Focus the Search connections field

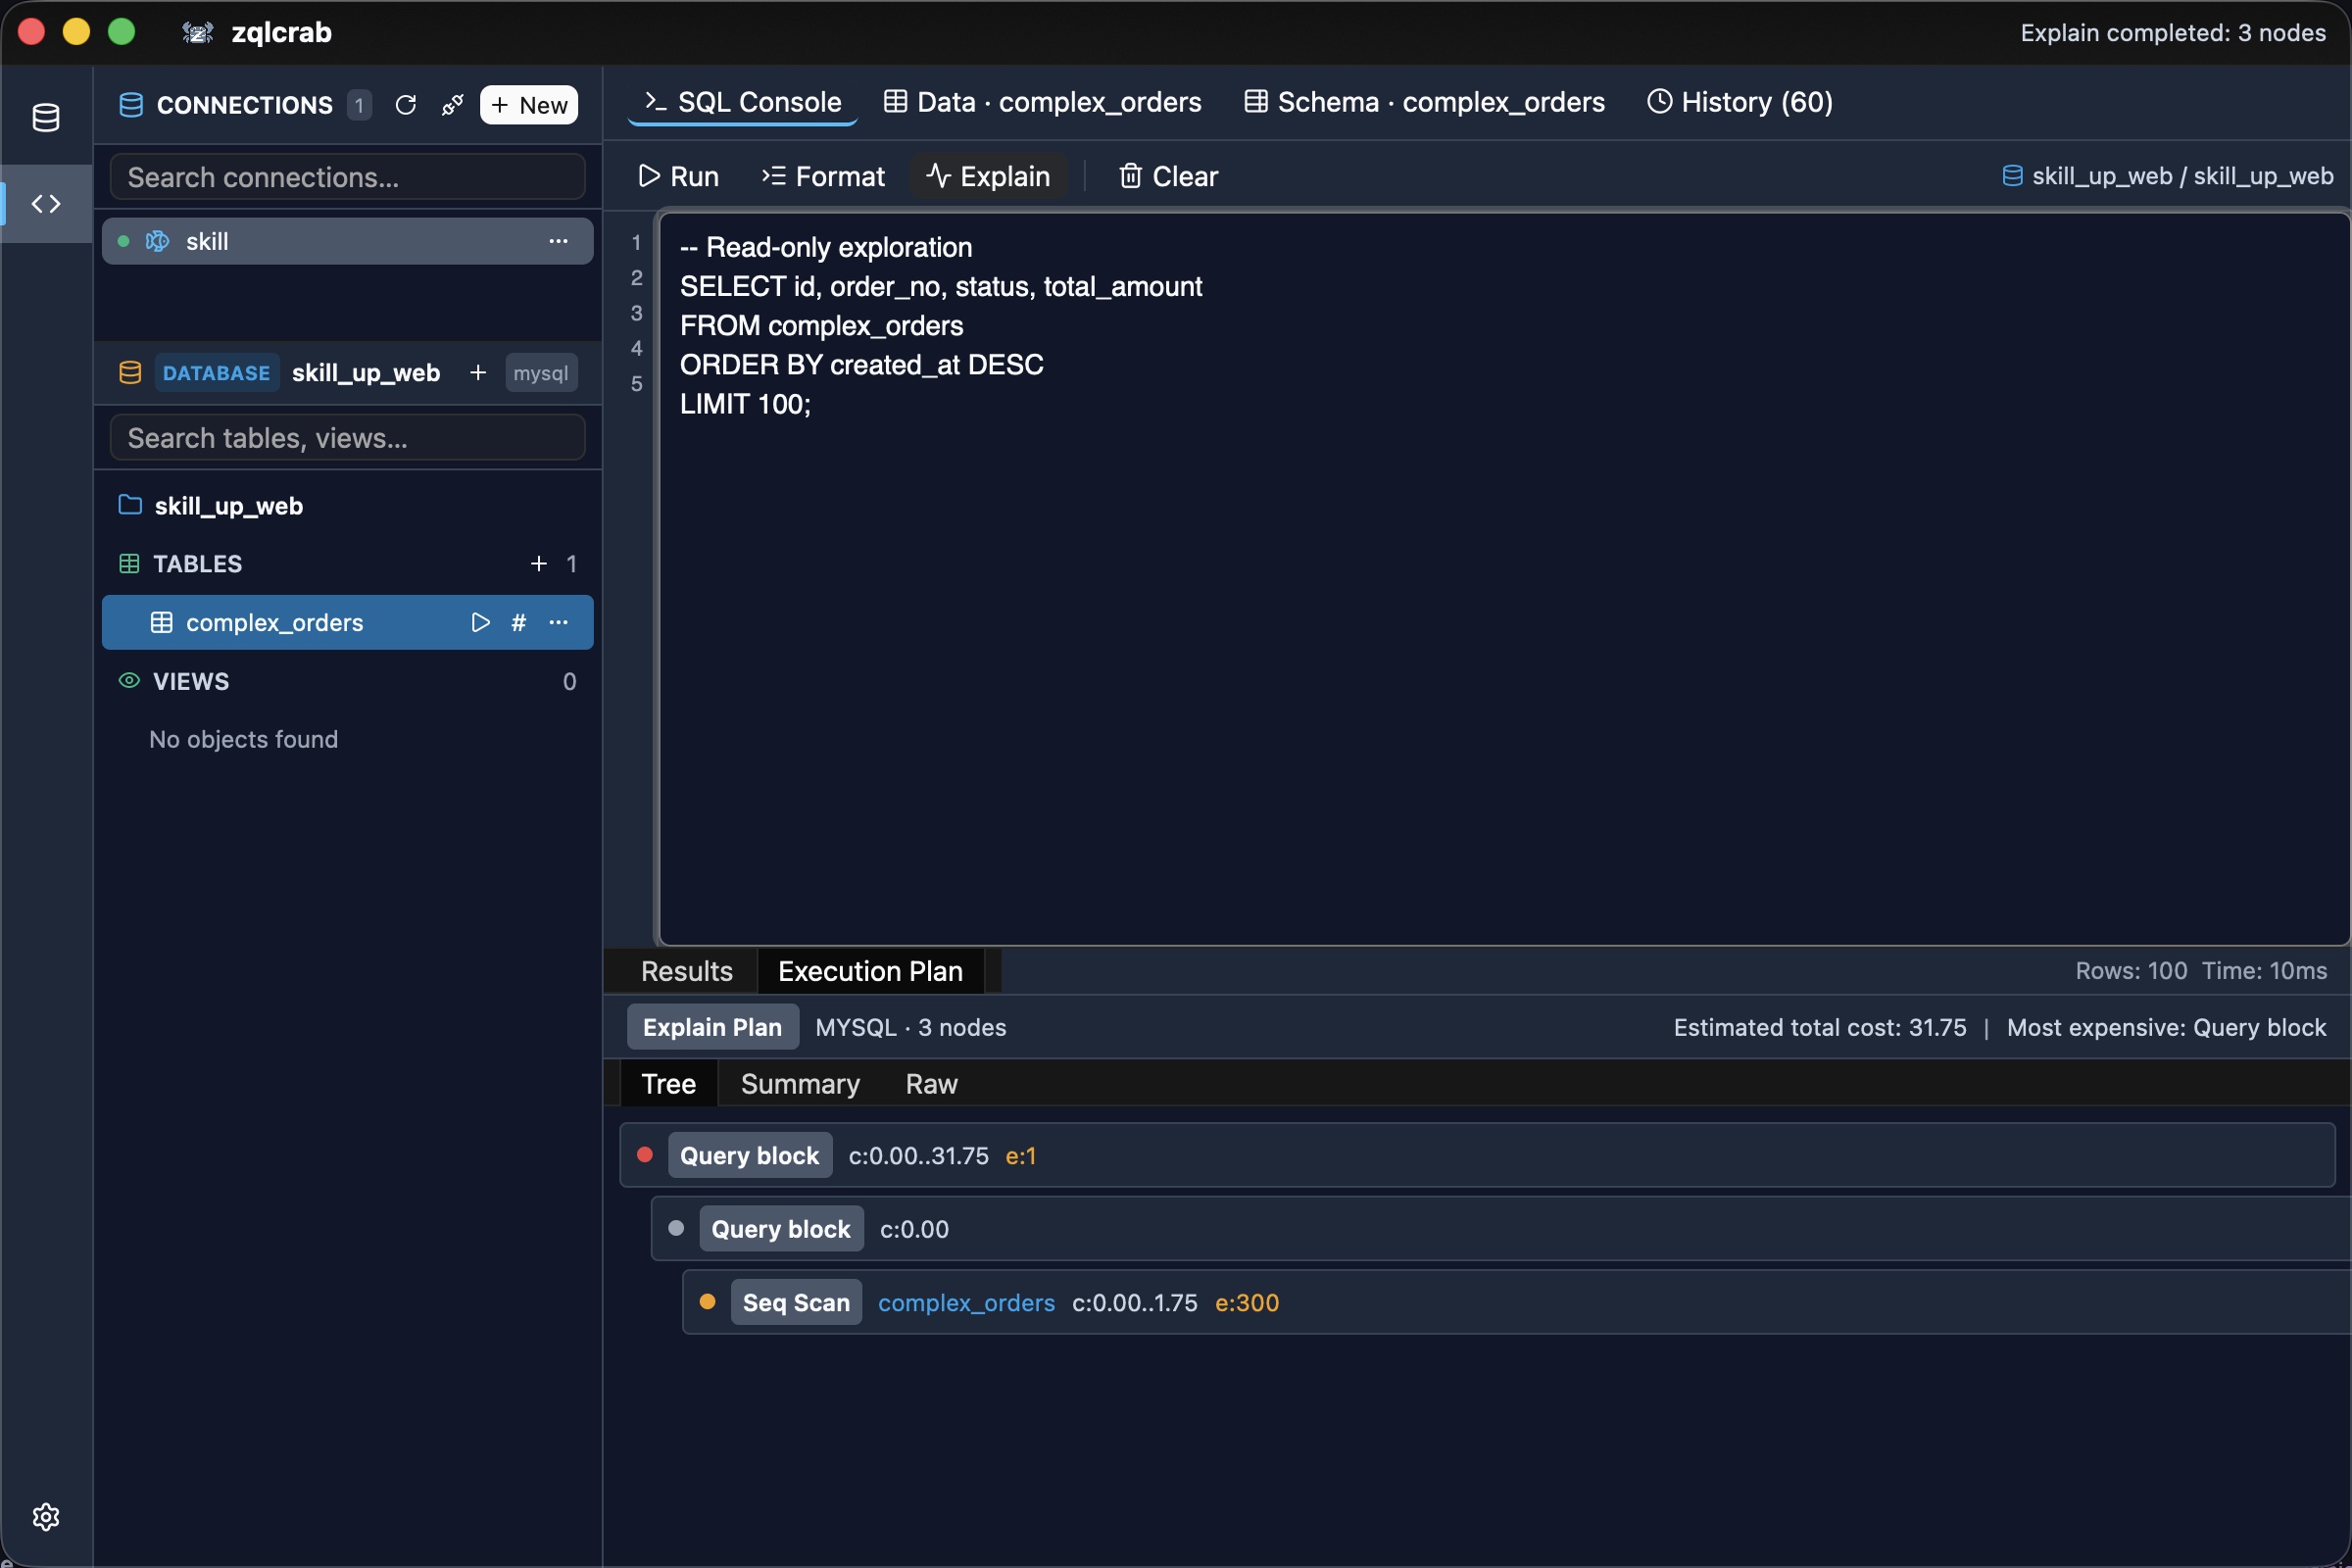point(347,177)
